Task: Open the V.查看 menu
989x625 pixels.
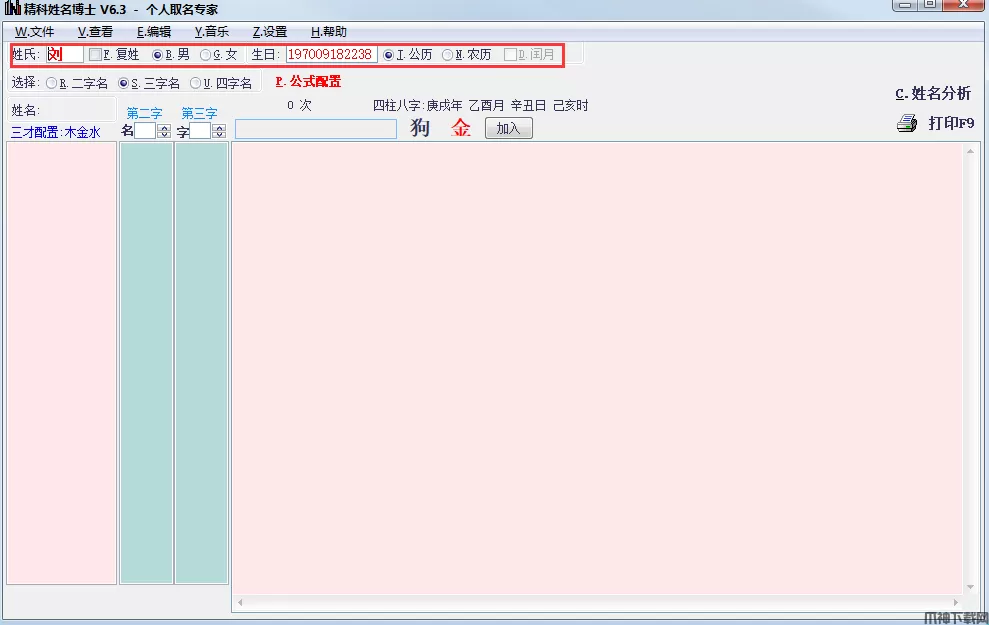Action: [x=95, y=32]
